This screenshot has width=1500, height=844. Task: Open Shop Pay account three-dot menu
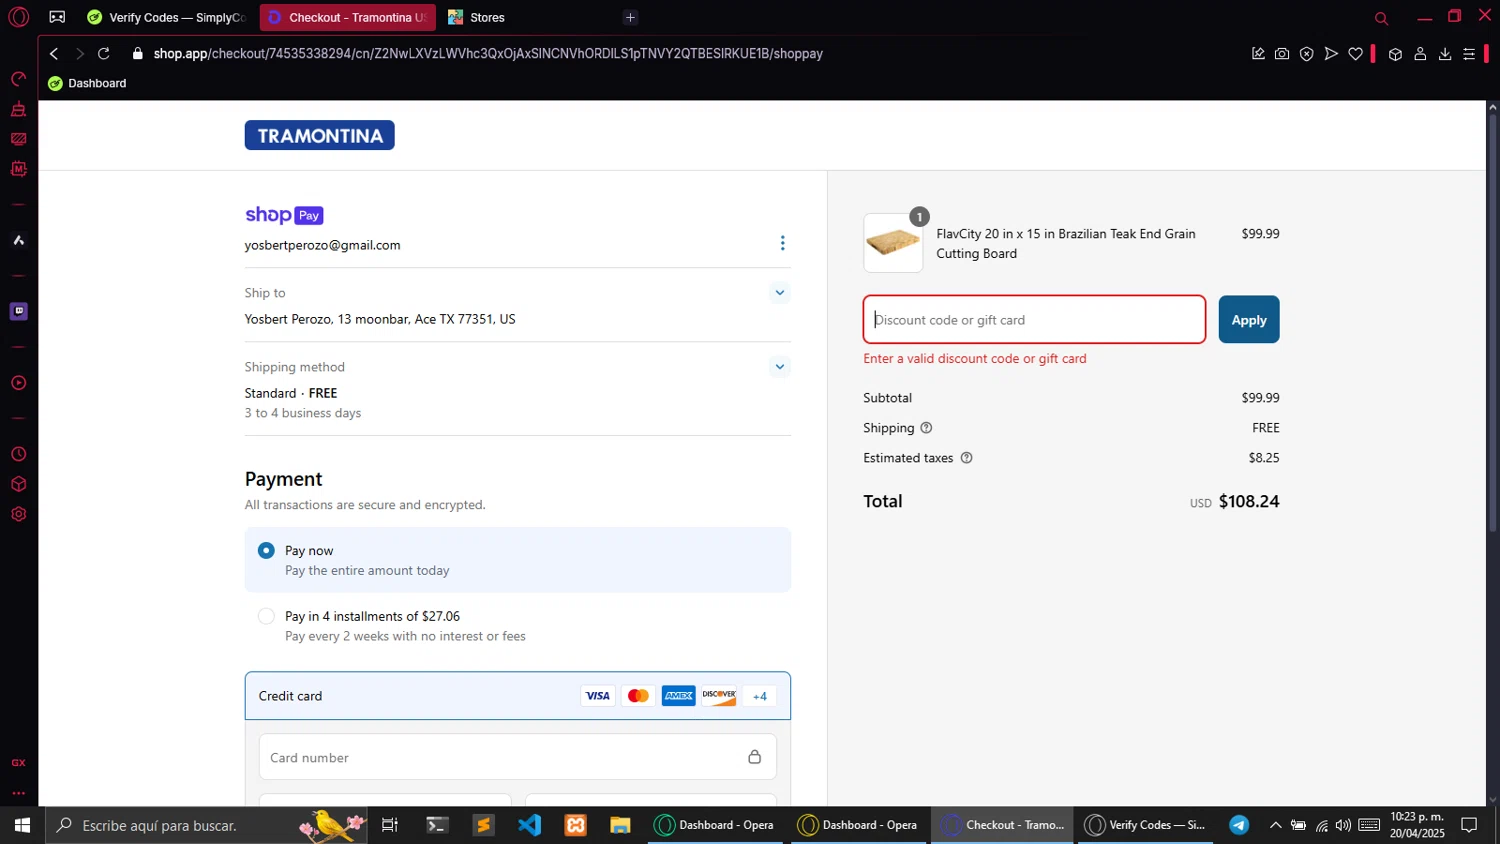click(782, 243)
